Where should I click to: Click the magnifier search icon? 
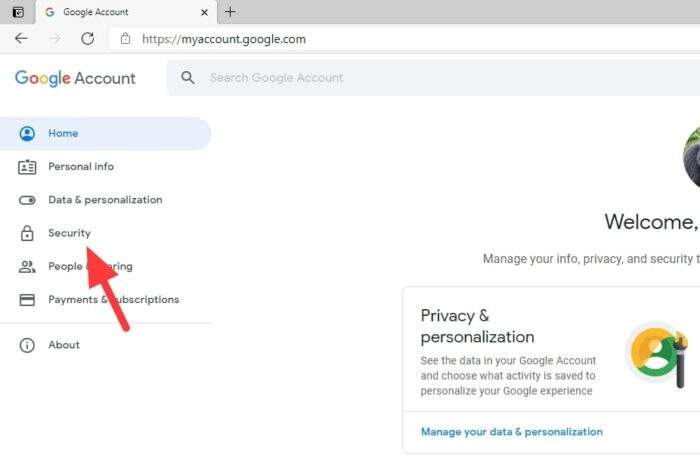pos(188,78)
